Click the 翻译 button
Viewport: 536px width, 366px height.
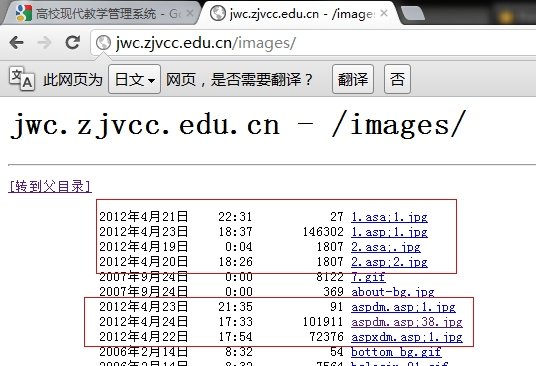coord(353,79)
